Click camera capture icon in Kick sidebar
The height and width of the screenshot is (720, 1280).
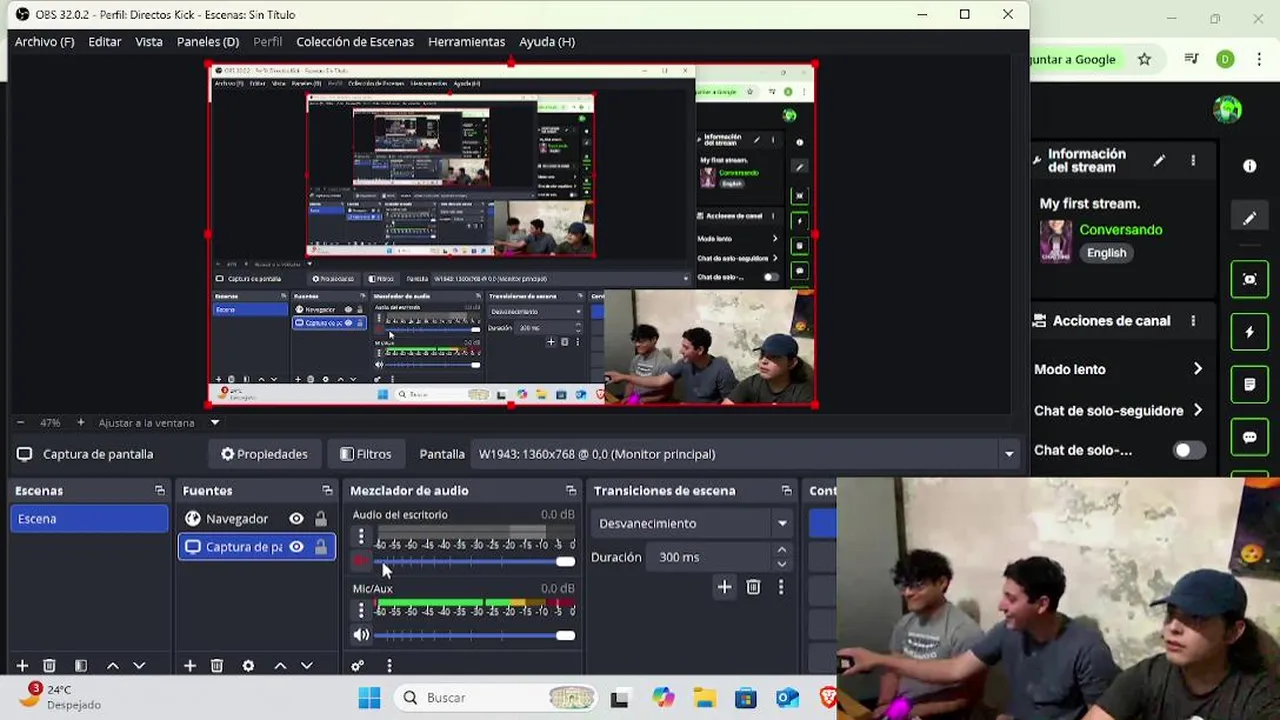point(1249,279)
